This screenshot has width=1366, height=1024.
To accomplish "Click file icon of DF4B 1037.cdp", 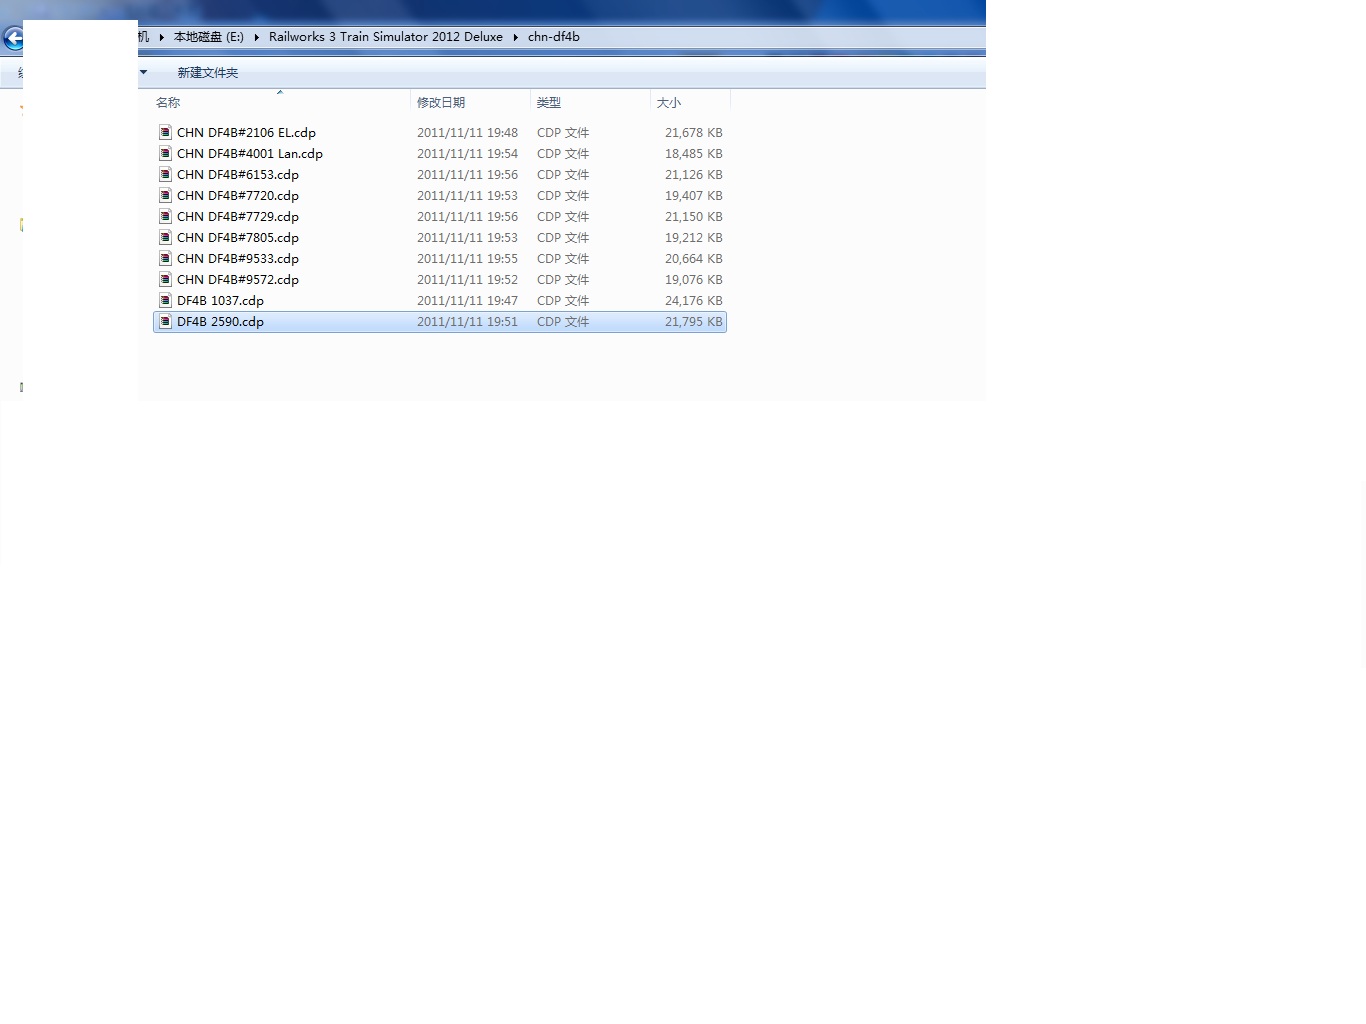I will (165, 300).
